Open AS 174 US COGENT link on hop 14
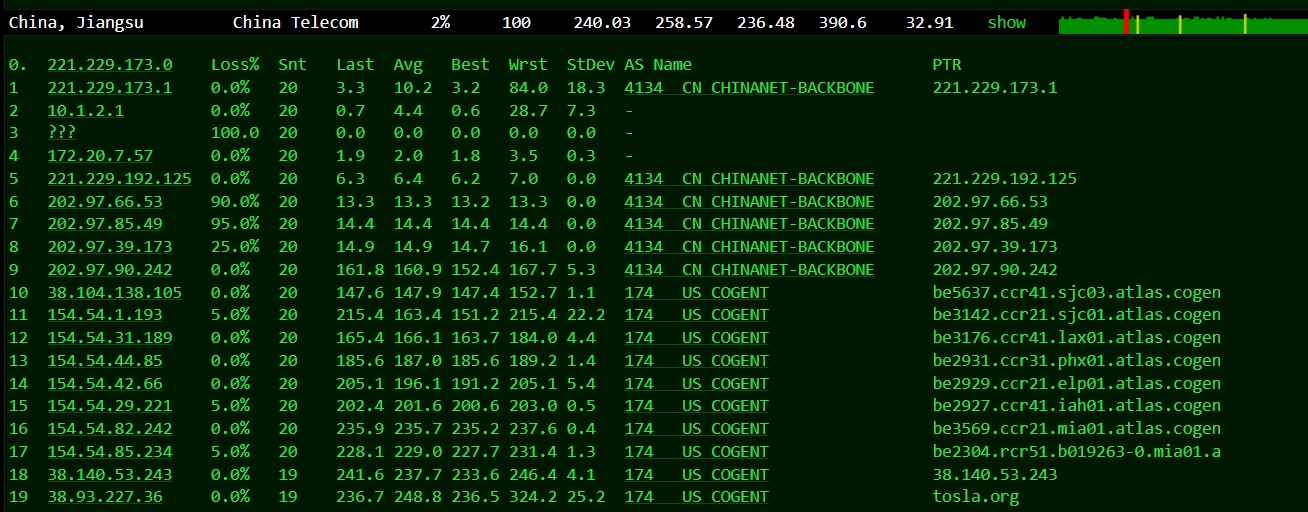This screenshot has width=1308, height=512. coord(697,384)
